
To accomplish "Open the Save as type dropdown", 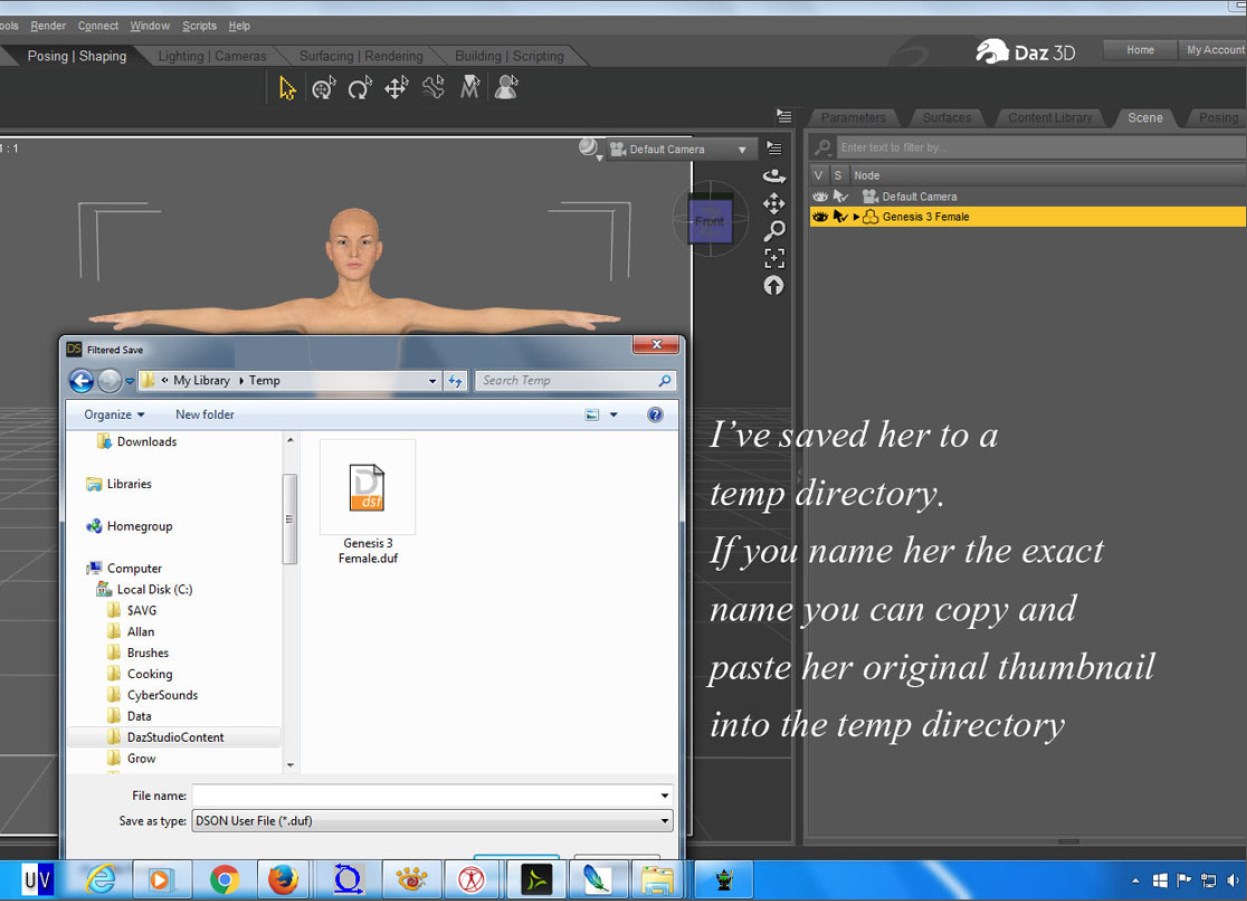I will coord(432,821).
